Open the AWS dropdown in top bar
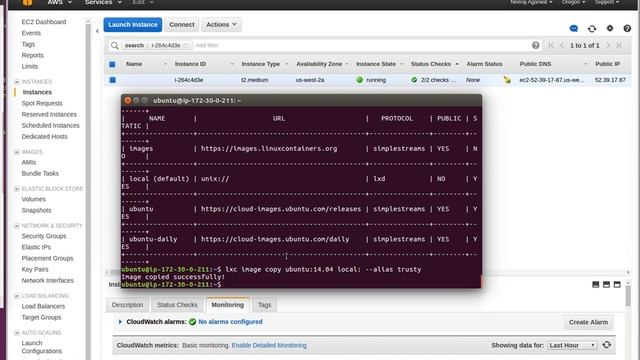Image resolution: width=640 pixels, height=360 pixels. point(60,2)
